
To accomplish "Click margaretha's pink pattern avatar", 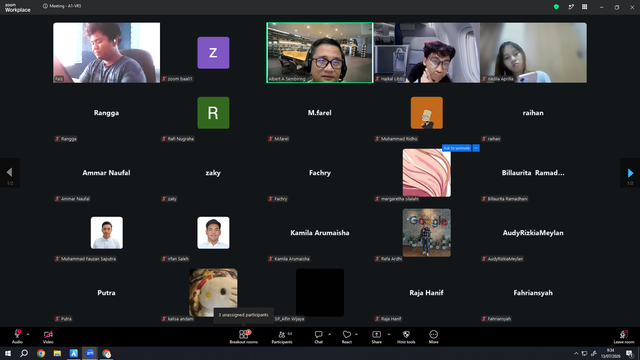I will (x=427, y=173).
